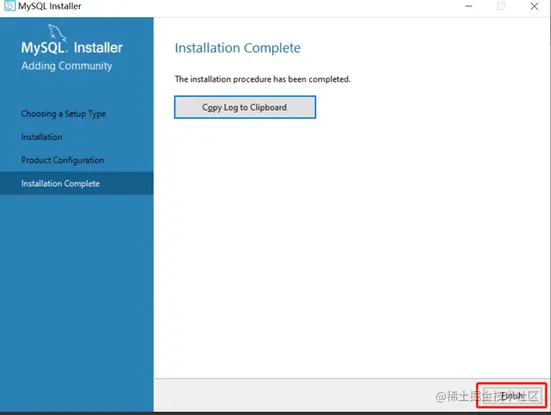This screenshot has height=415, width=551.
Task: Click the MySQL dolphin logo
Action: (57, 32)
